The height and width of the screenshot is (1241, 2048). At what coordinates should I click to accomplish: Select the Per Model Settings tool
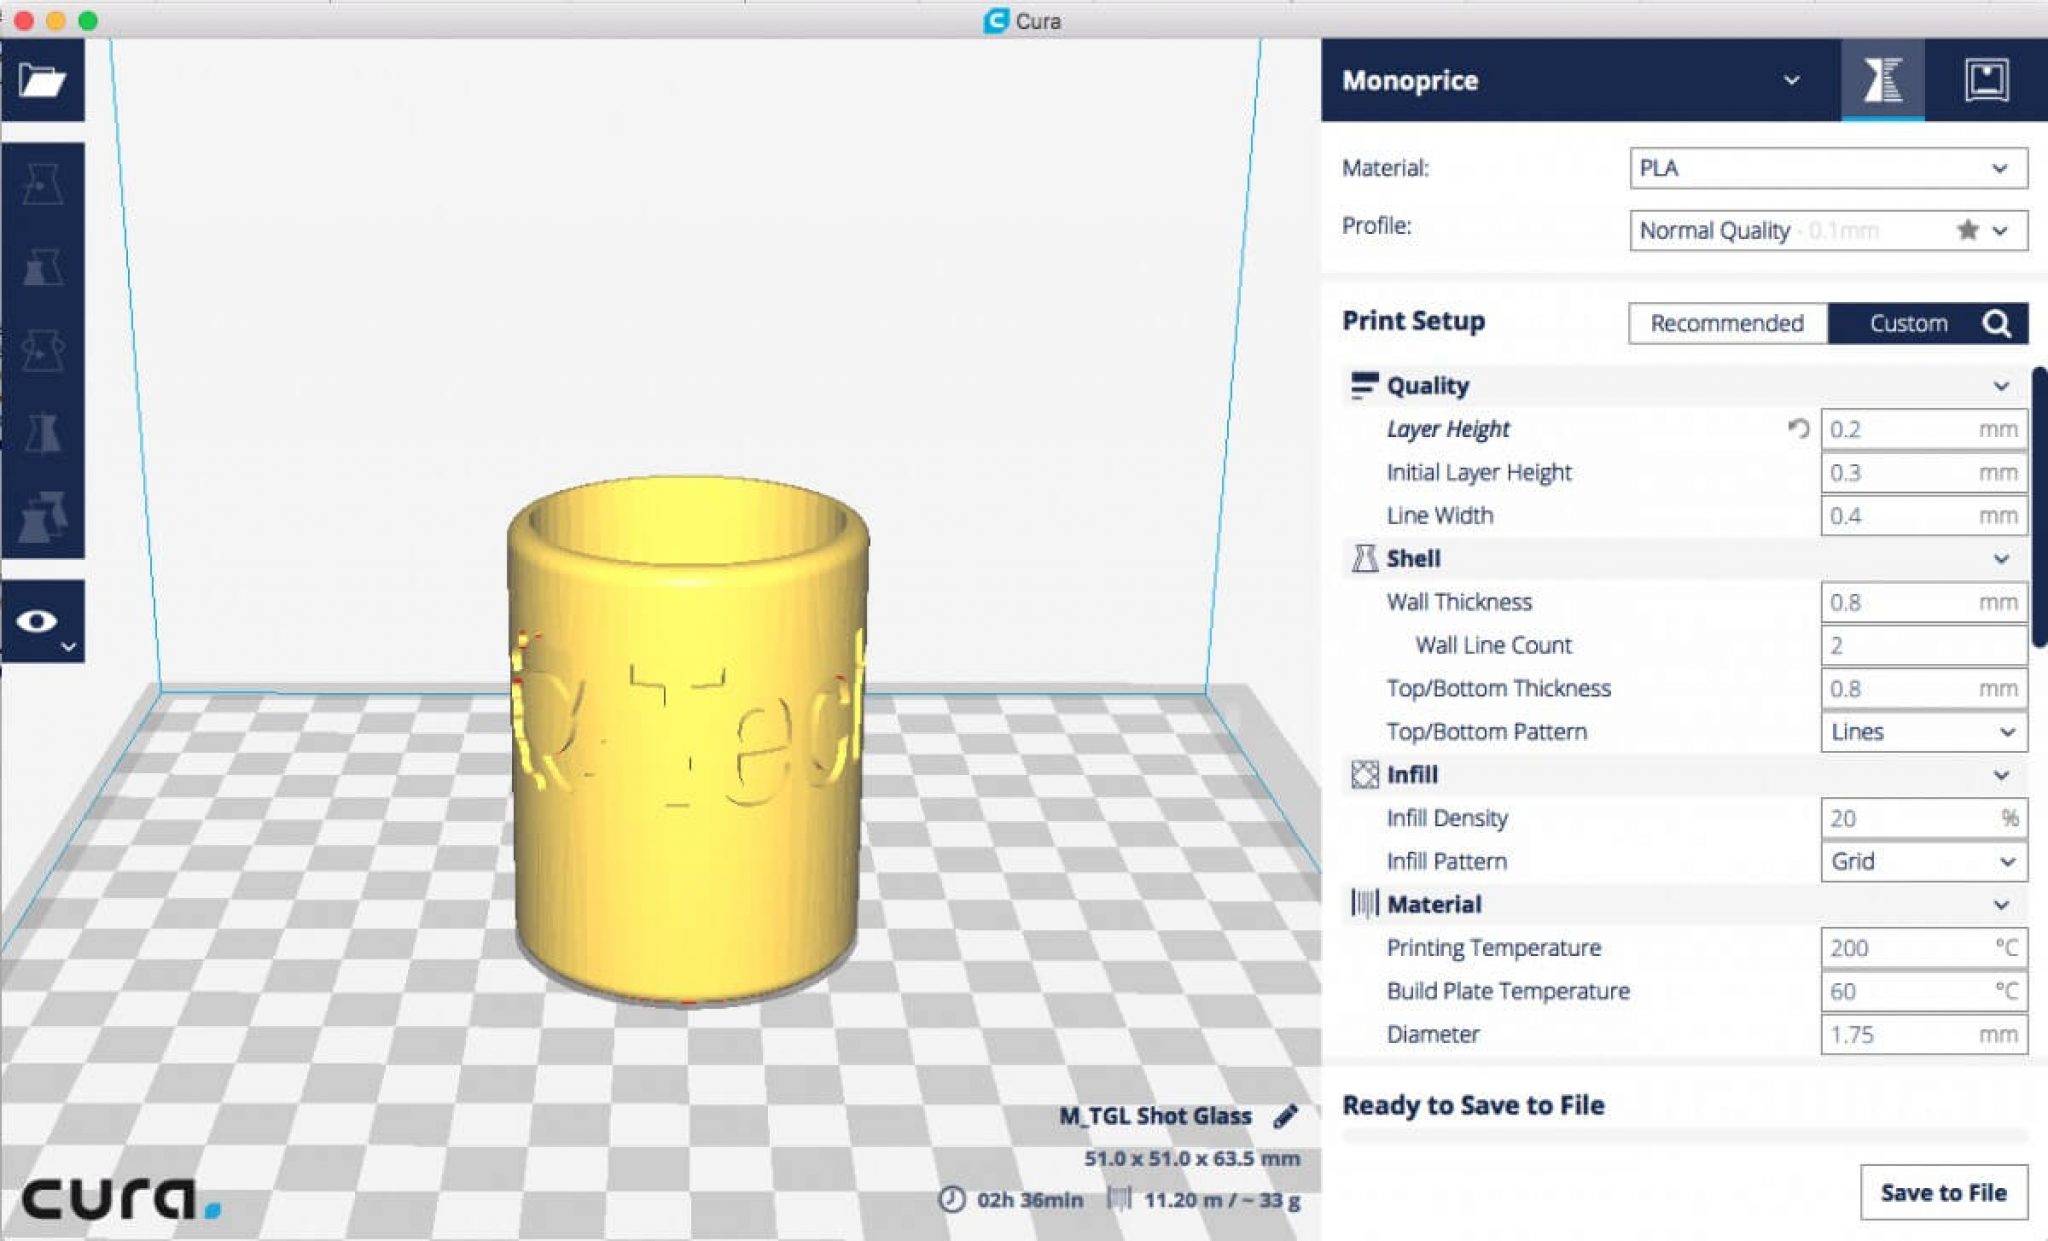click(42, 516)
